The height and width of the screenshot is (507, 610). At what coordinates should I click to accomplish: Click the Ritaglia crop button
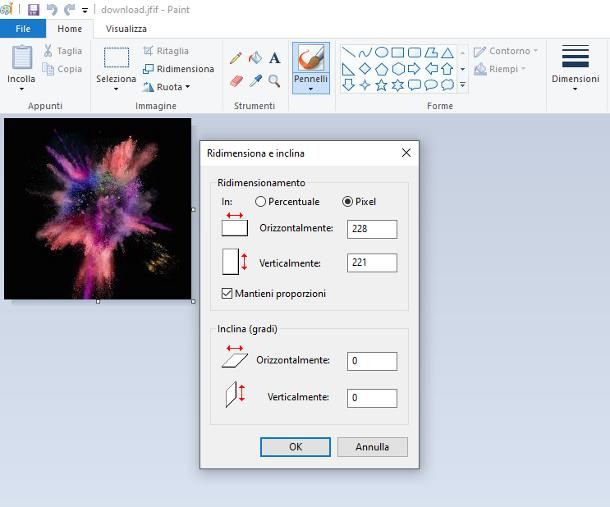(x=166, y=51)
